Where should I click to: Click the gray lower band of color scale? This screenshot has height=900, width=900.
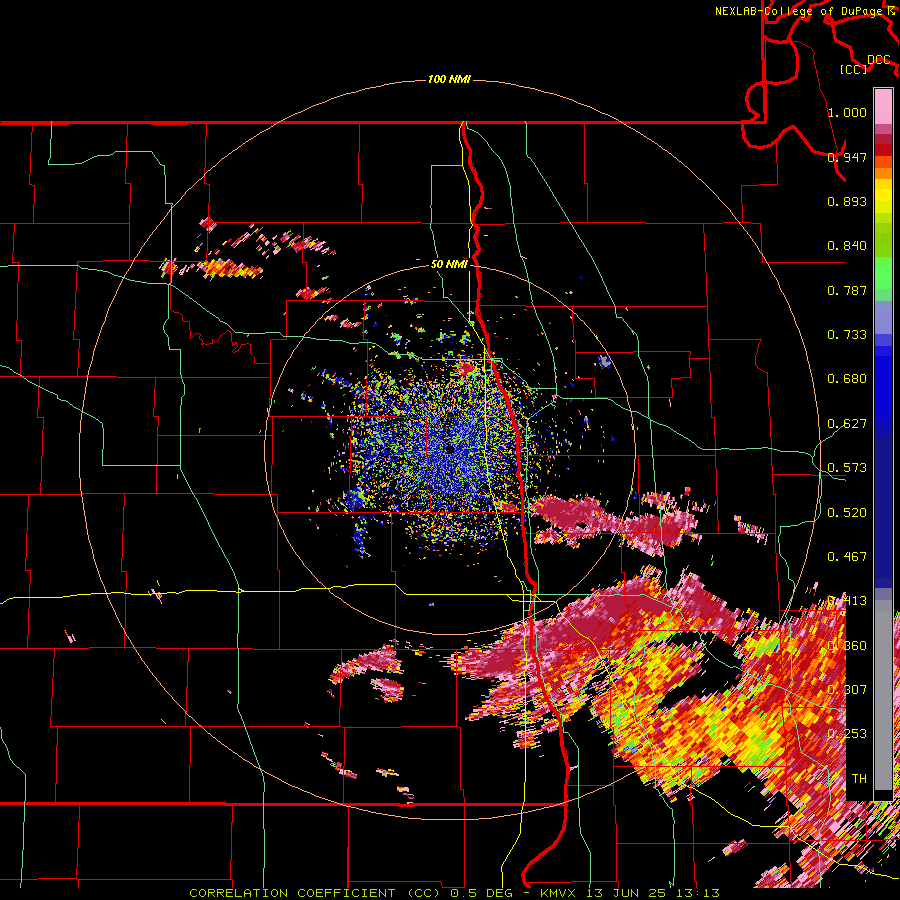[883, 695]
